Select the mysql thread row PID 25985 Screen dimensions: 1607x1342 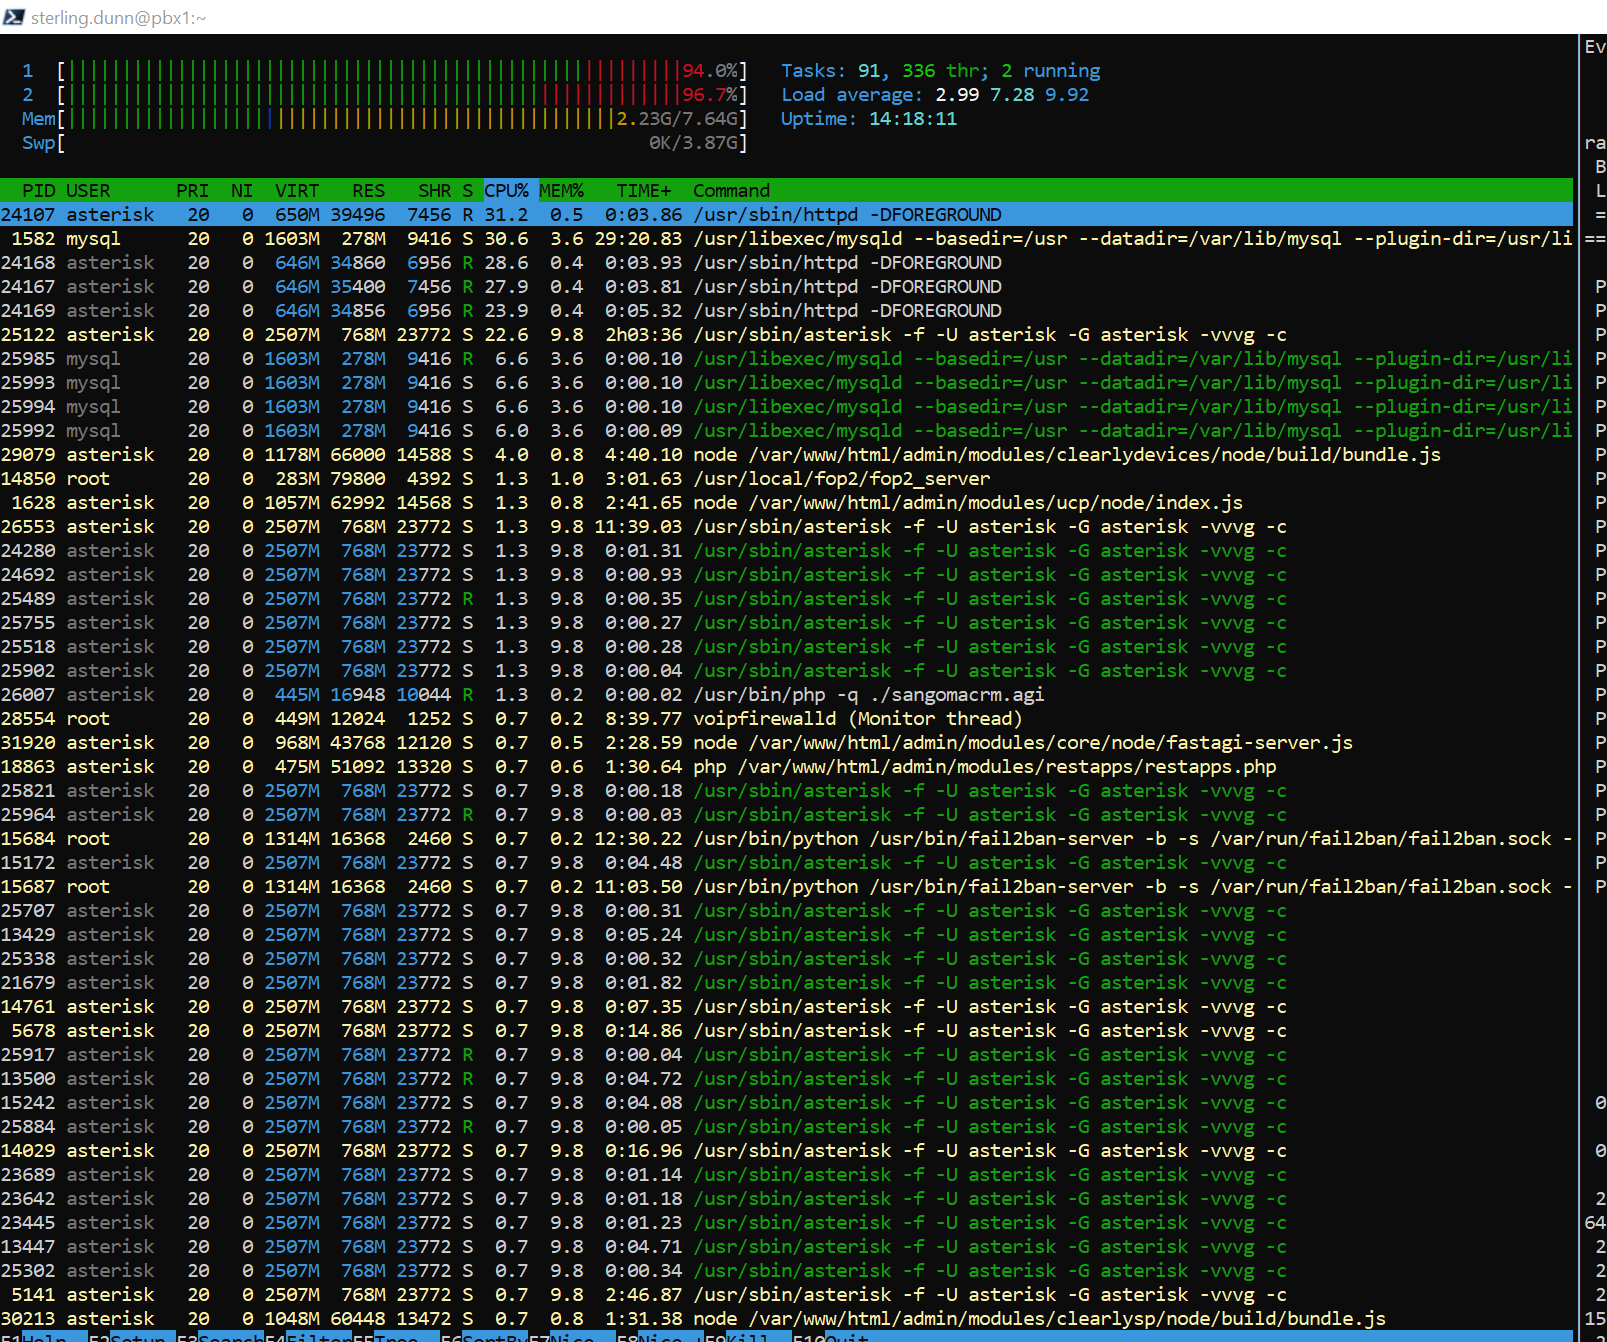(786, 358)
